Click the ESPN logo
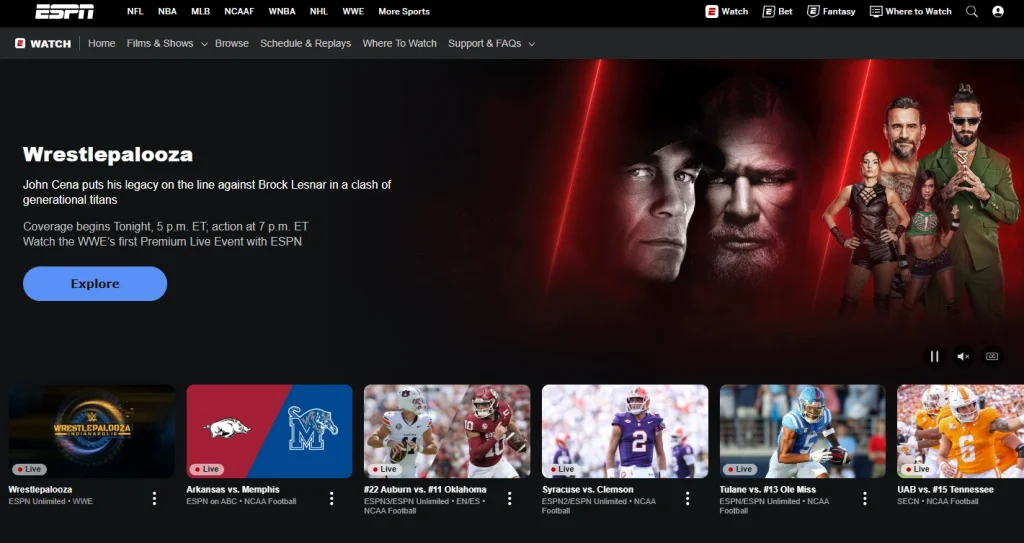This screenshot has width=1024, height=543. coord(65,12)
